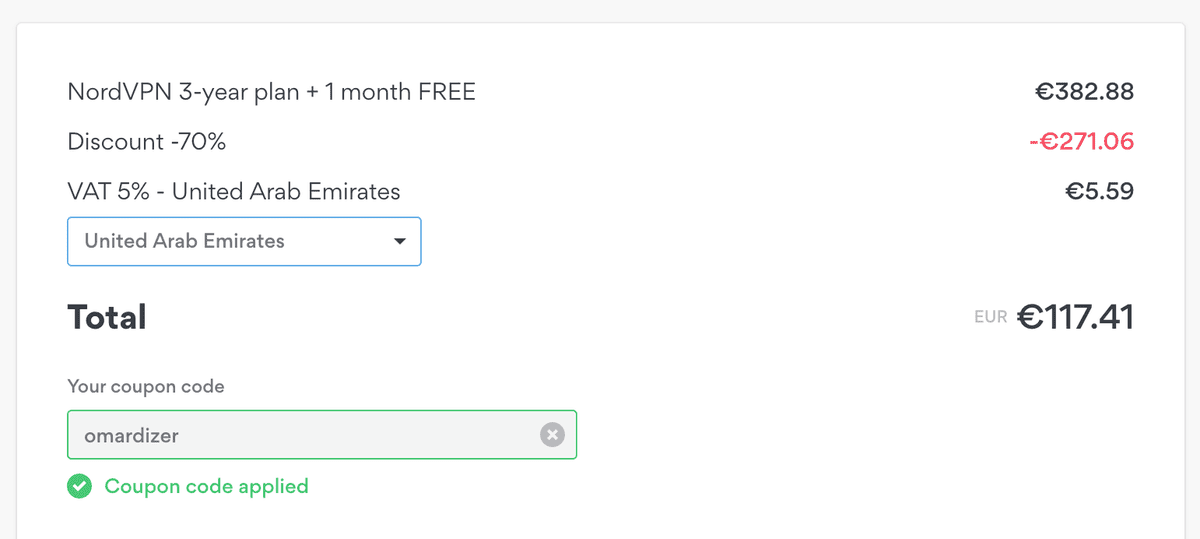This screenshot has height=539, width=1200.
Task: Click the €382.88 plan price
Action: pos(1084,93)
